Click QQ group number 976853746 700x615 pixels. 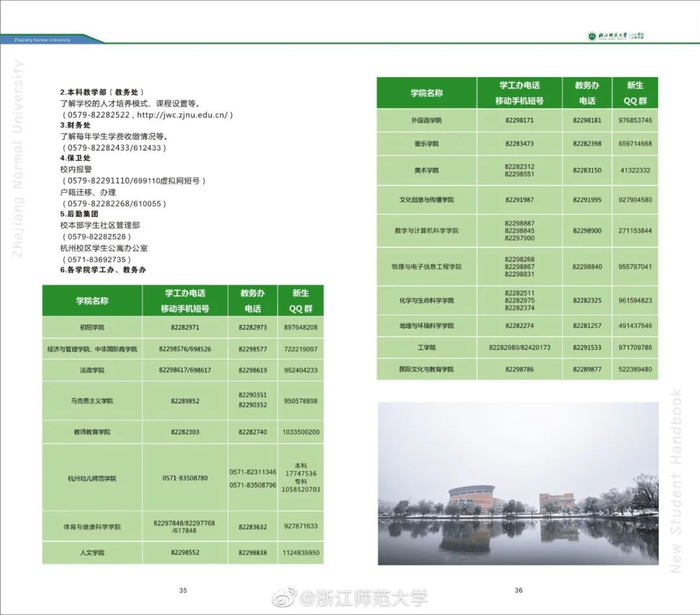pyautogui.click(x=635, y=121)
